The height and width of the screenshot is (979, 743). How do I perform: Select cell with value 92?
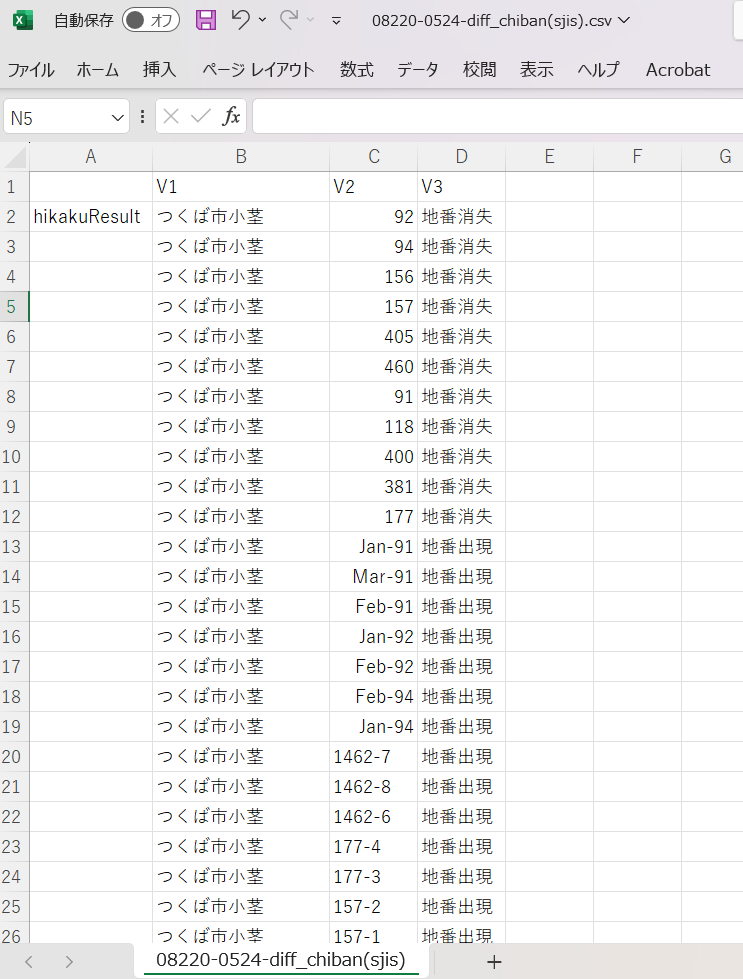373,217
